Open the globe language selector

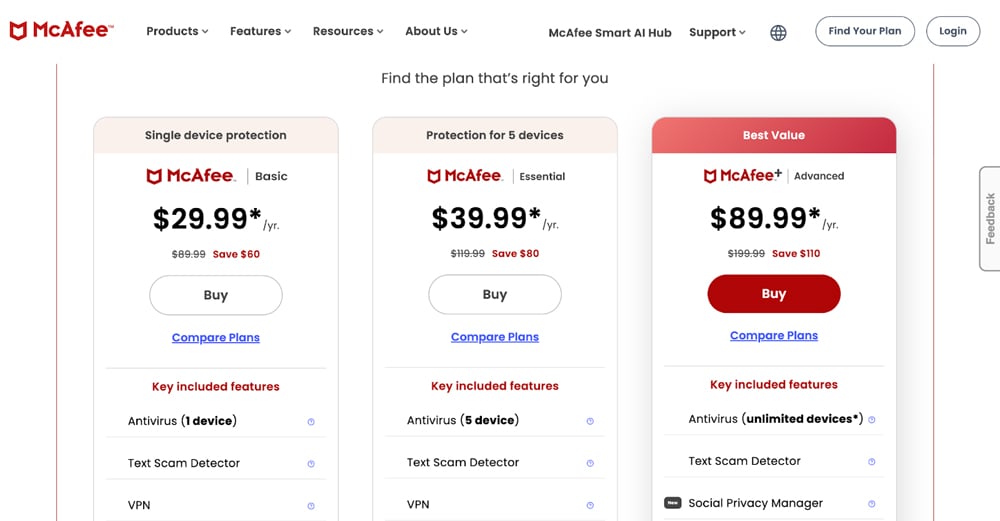(778, 32)
